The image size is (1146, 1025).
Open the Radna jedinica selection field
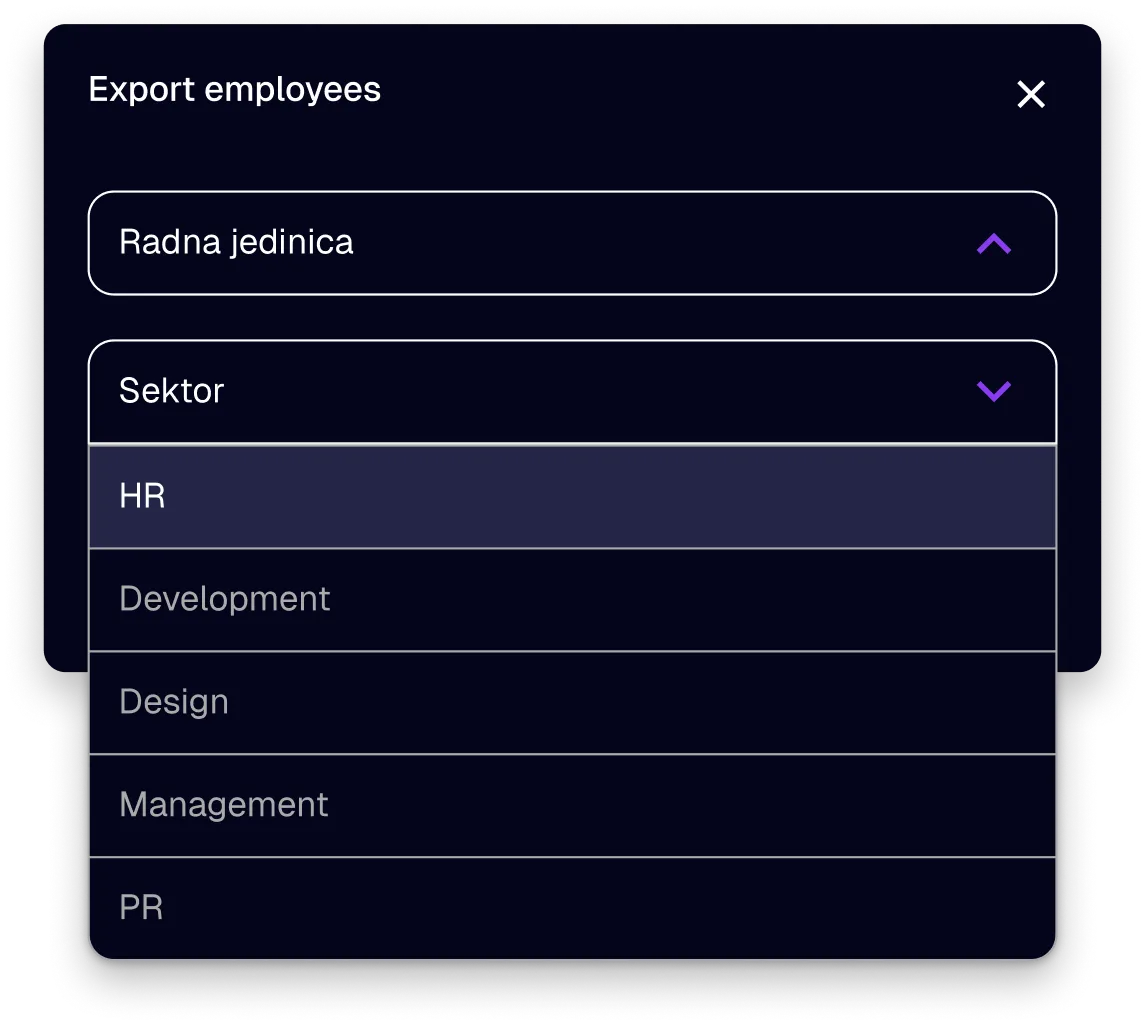(x=572, y=242)
